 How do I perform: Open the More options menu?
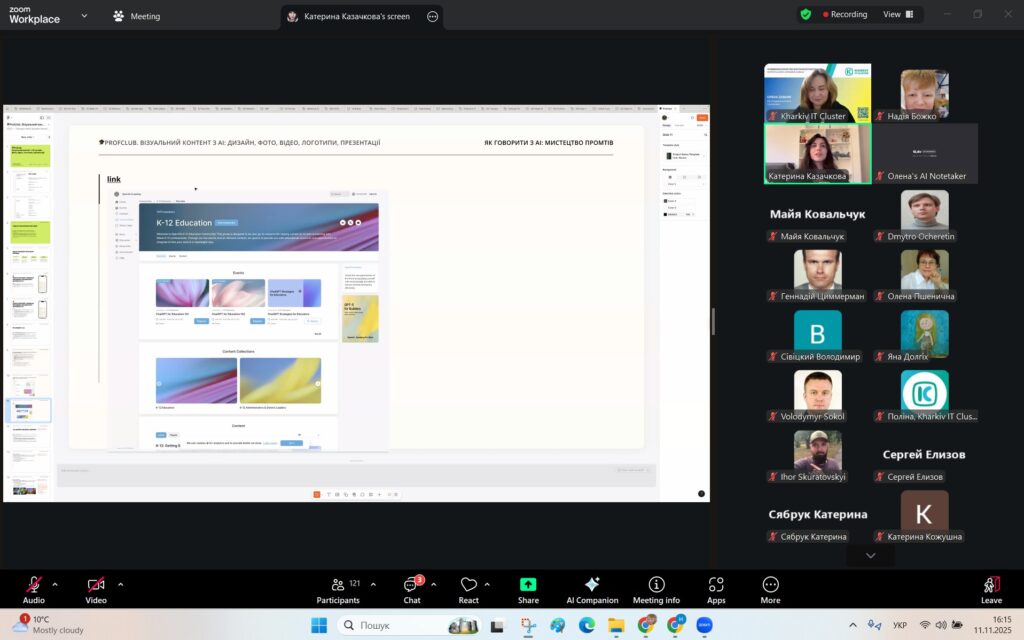pyautogui.click(x=770, y=589)
